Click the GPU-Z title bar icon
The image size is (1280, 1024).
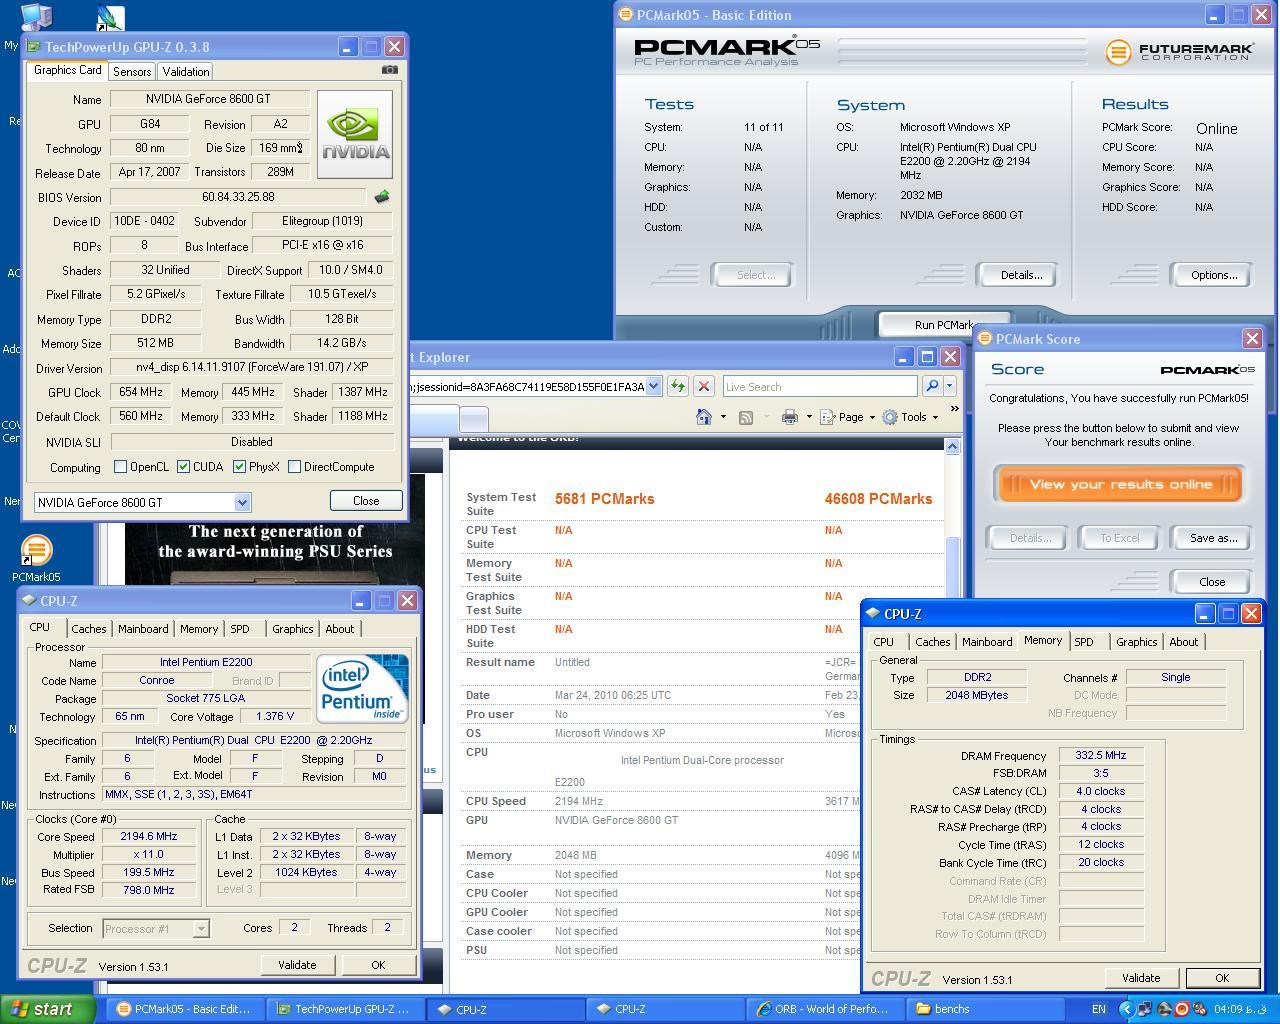[33, 47]
